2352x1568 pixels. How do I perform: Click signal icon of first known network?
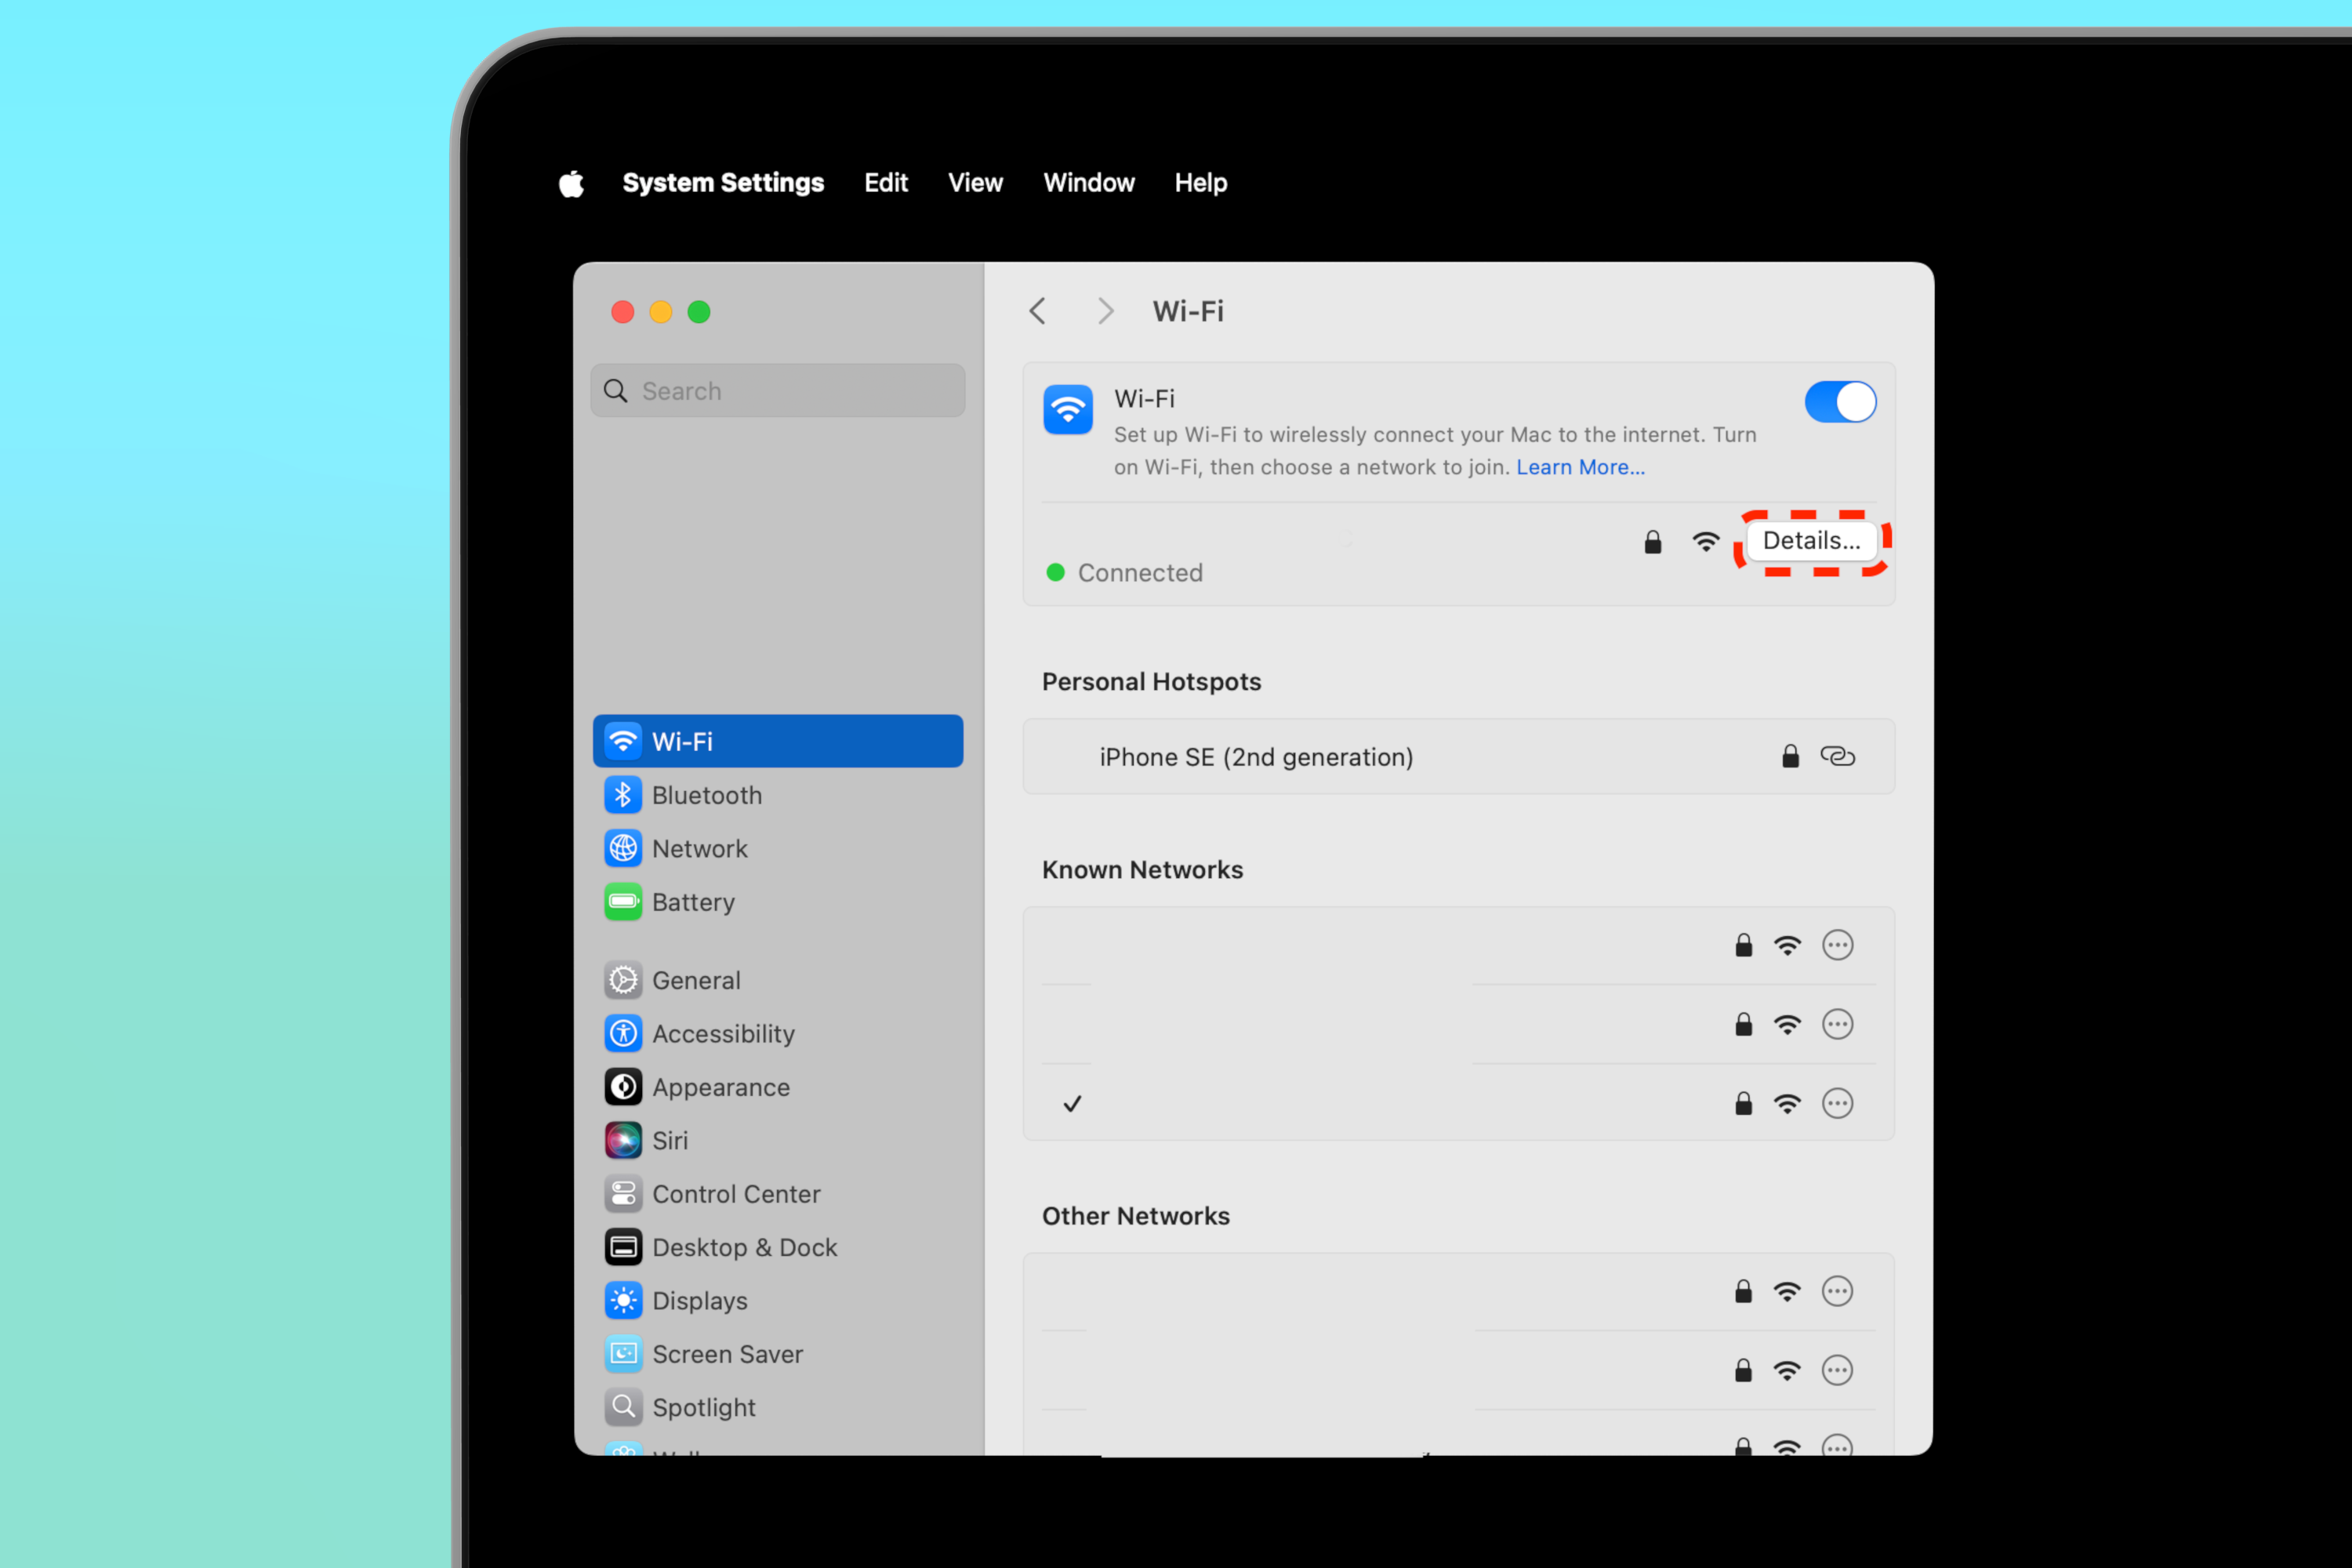1787,945
